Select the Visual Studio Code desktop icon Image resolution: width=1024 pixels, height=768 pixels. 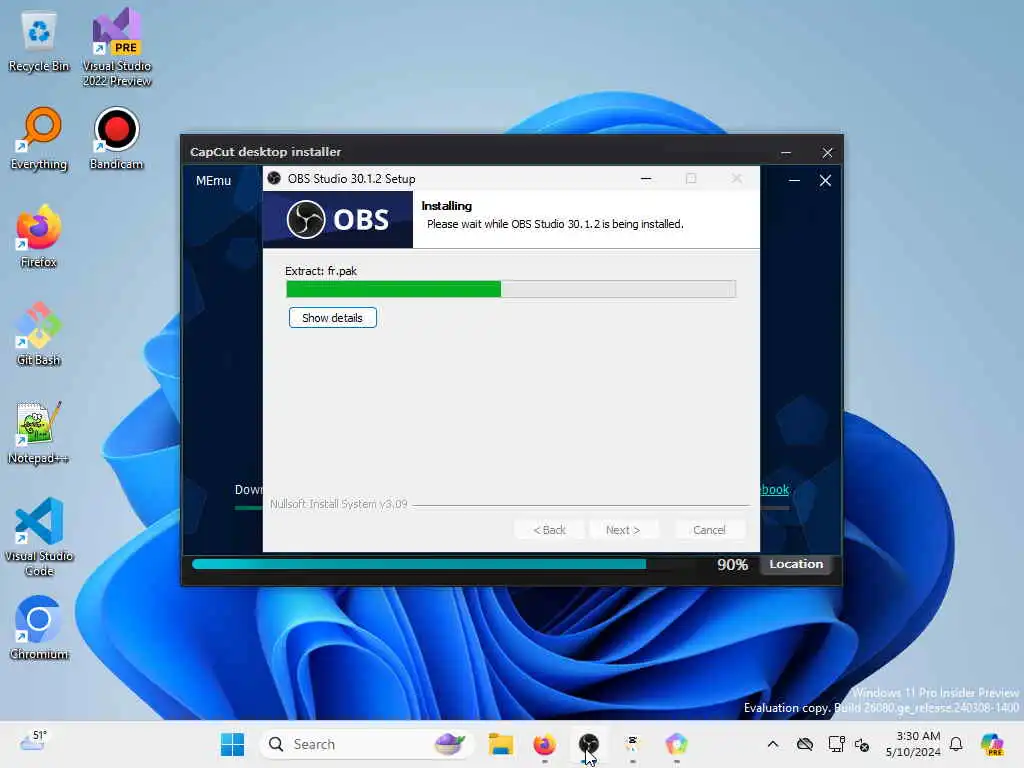[x=39, y=537]
